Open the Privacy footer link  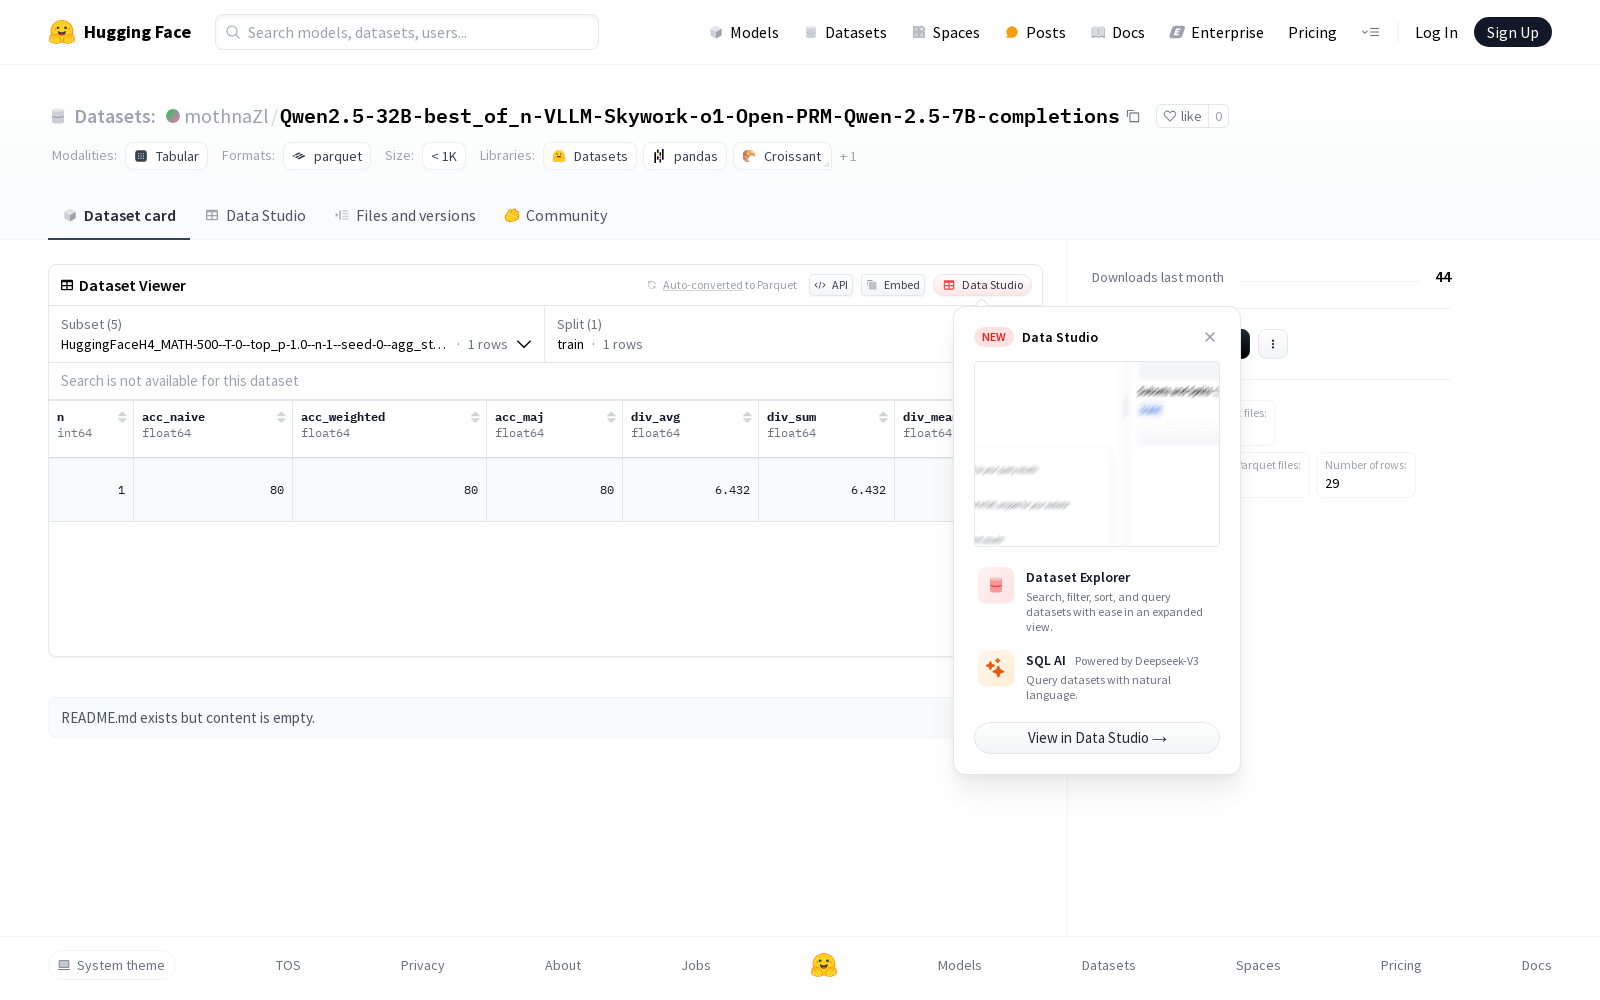[x=422, y=965]
